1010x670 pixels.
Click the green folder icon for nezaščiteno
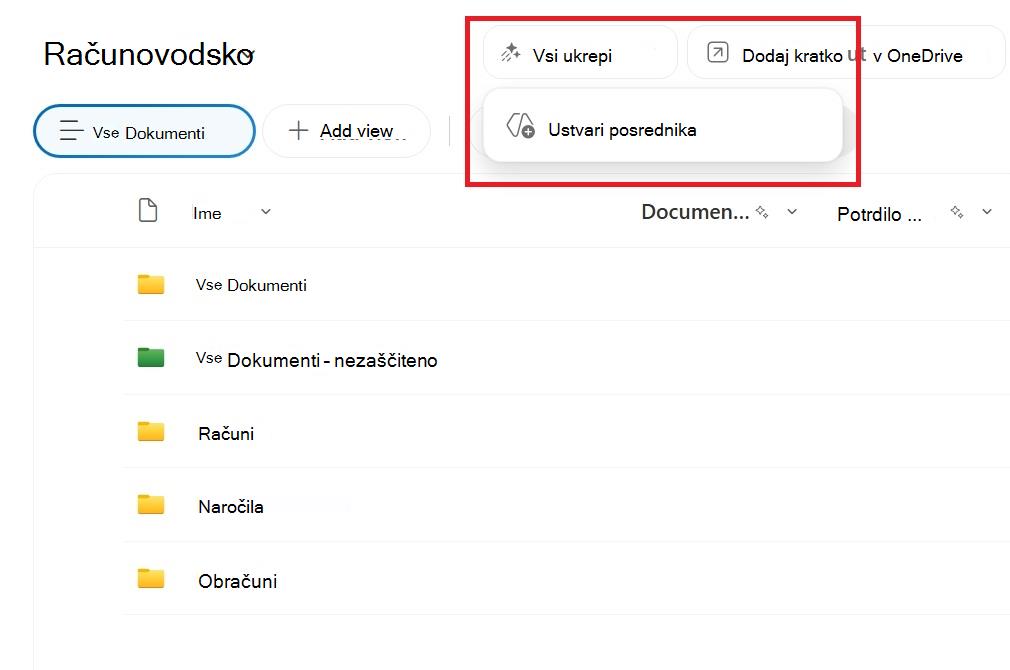pos(151,357)
